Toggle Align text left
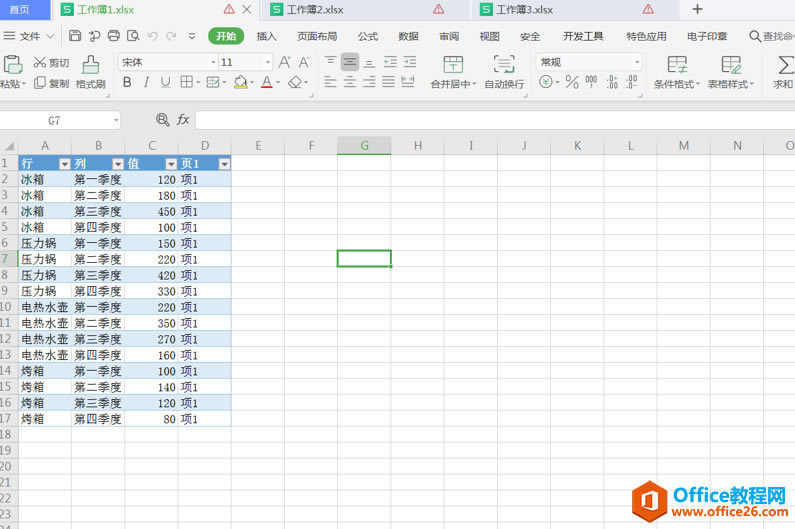The image size is (795, 529). pos(330,82)
